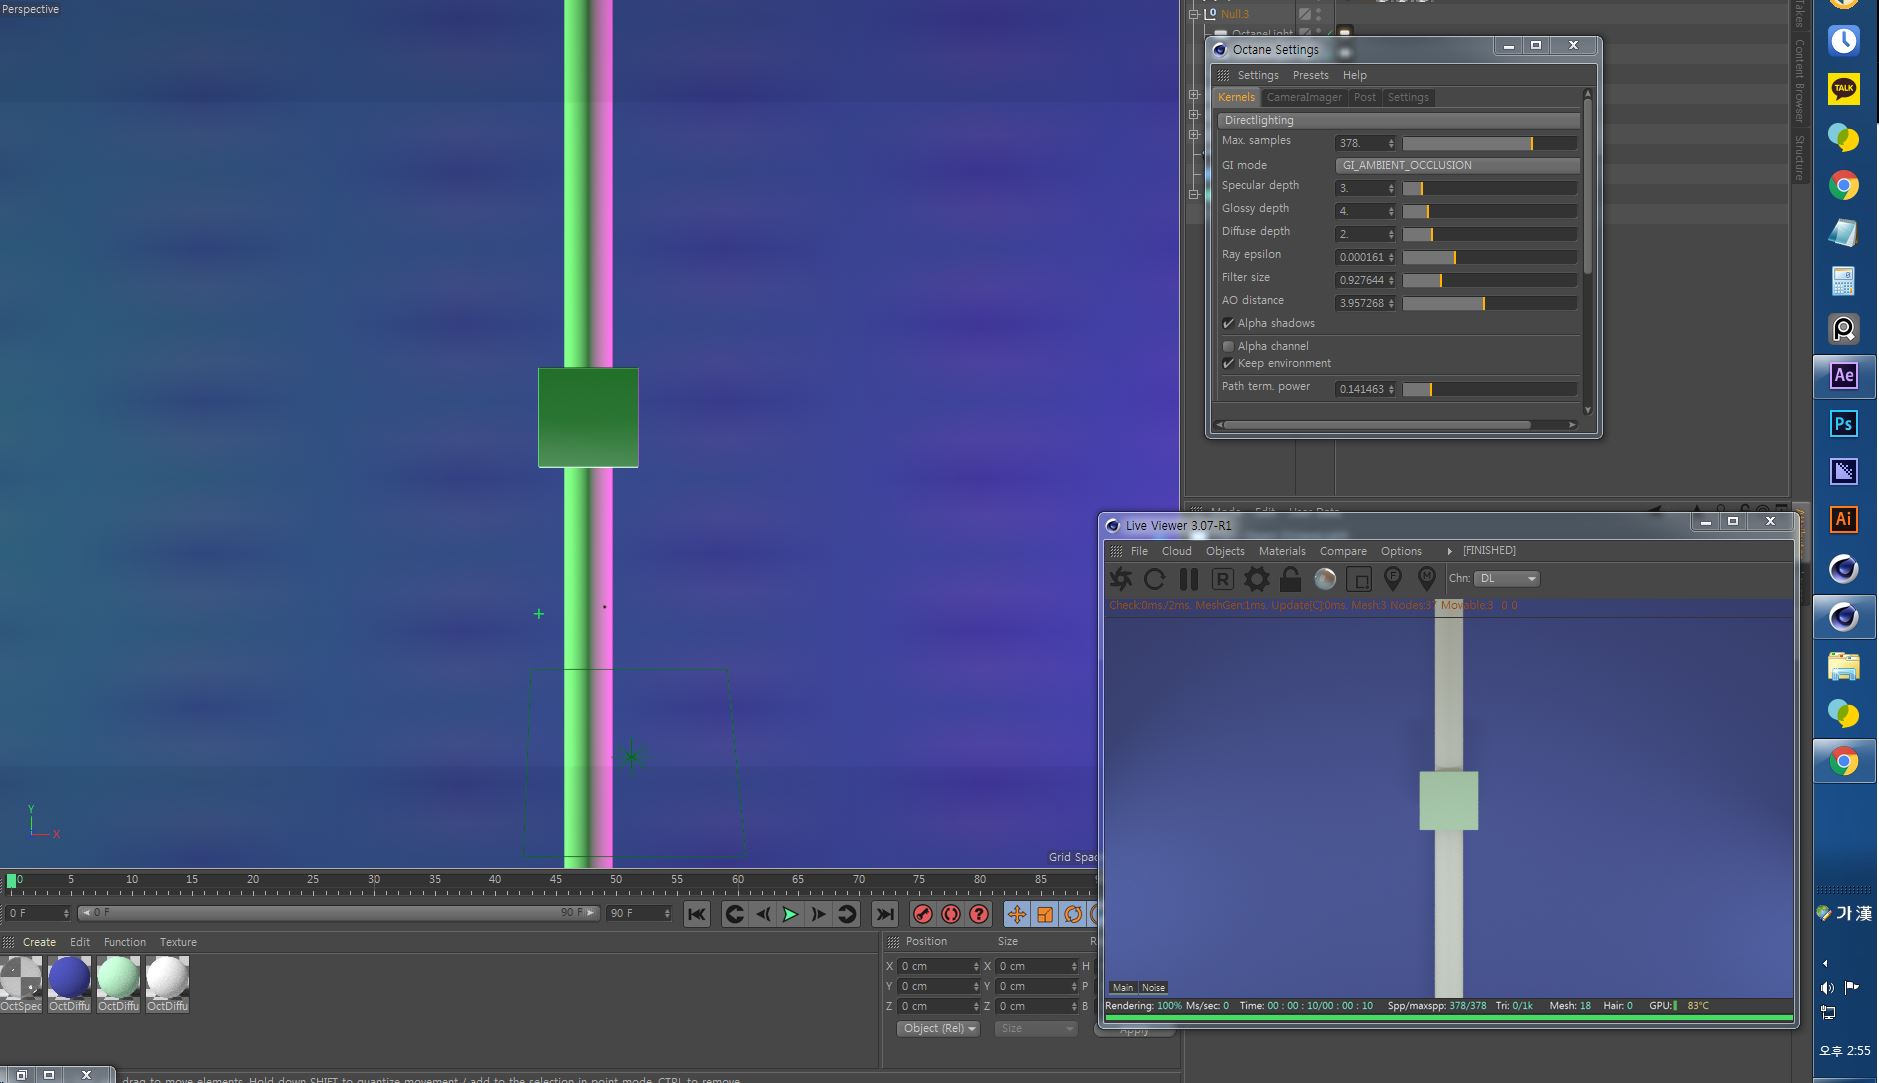Play the animation forwards
The width and height of the screenshot is (1879, 1083).
coord(790,914)
